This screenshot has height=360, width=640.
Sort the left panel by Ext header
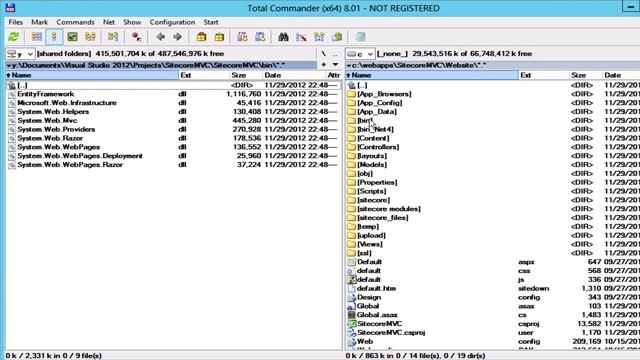pyautogui.click(x=204, y=75)
